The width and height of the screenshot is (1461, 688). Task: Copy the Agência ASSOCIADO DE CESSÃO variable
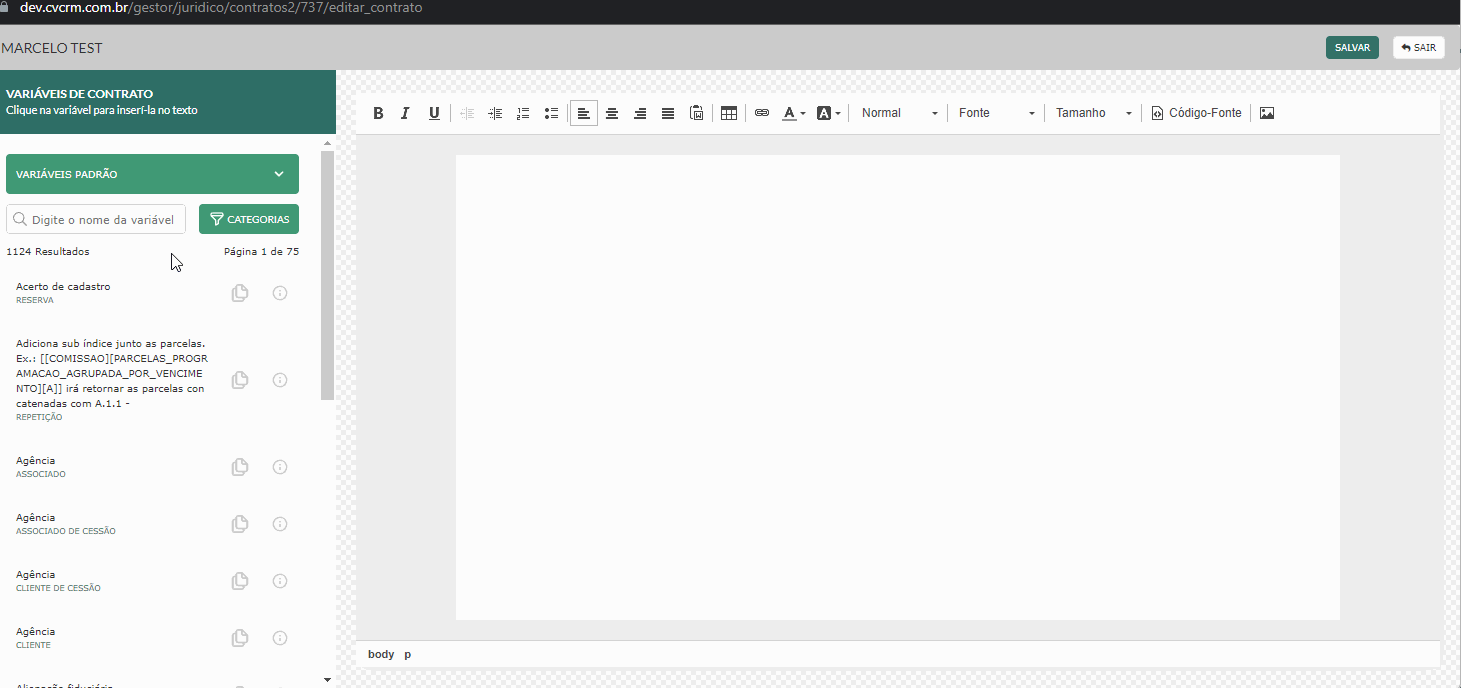click(240, 524)
